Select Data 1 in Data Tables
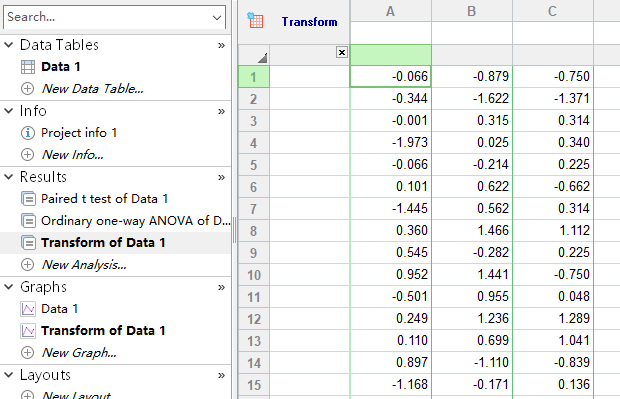 pyautogui.click(x=61, y=67)
